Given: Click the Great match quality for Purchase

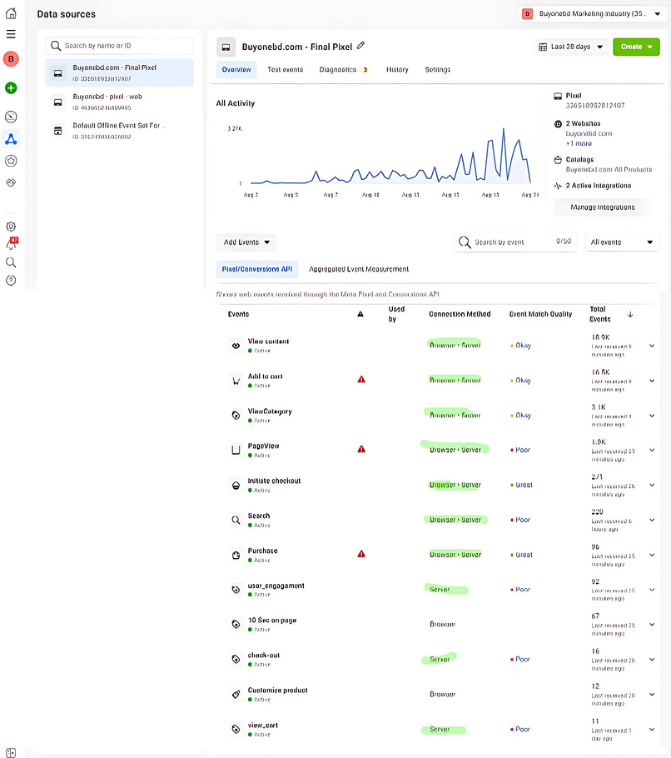Looking at the screenshot, I should [x=522, y=555].
